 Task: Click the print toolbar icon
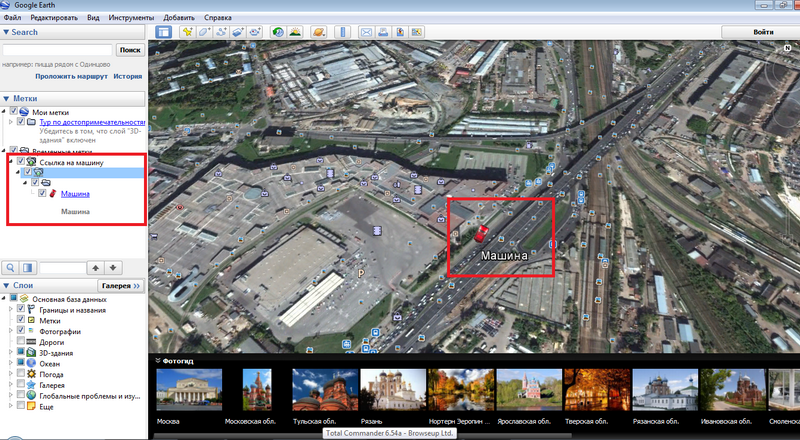pyautogui.click(x=383, y=33)
